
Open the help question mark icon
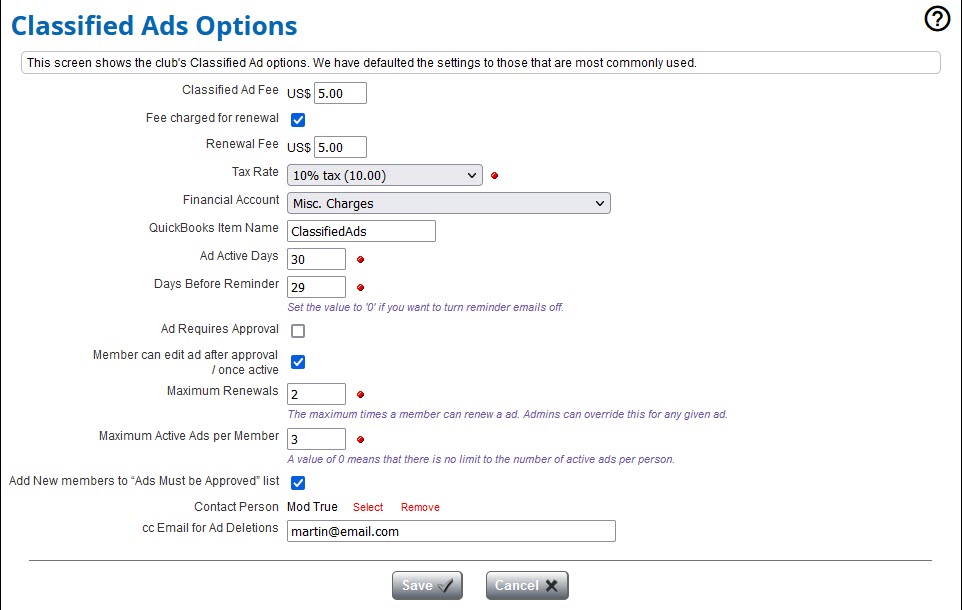click(937, 19)
